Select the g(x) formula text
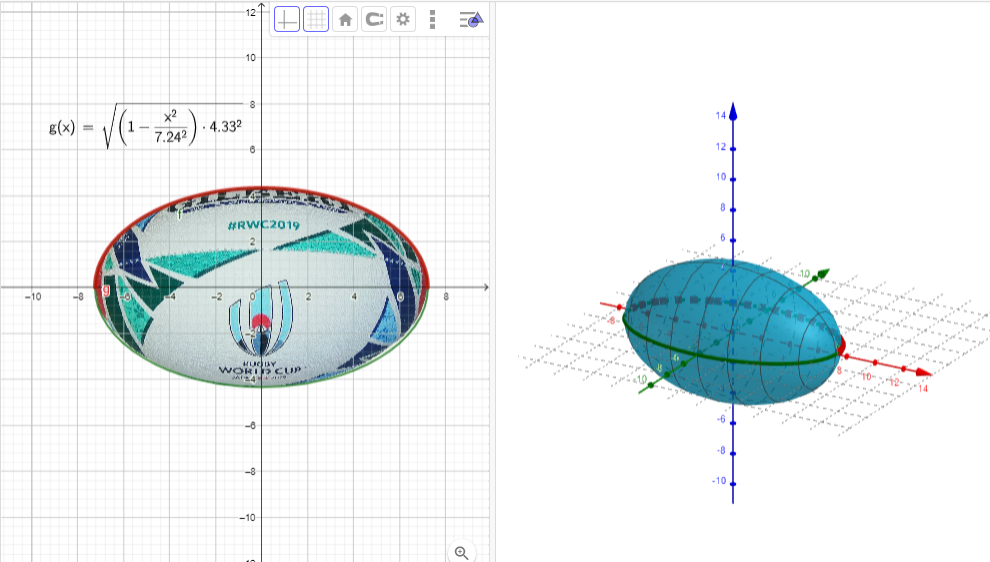990x562 pixels. pos(145,126)
